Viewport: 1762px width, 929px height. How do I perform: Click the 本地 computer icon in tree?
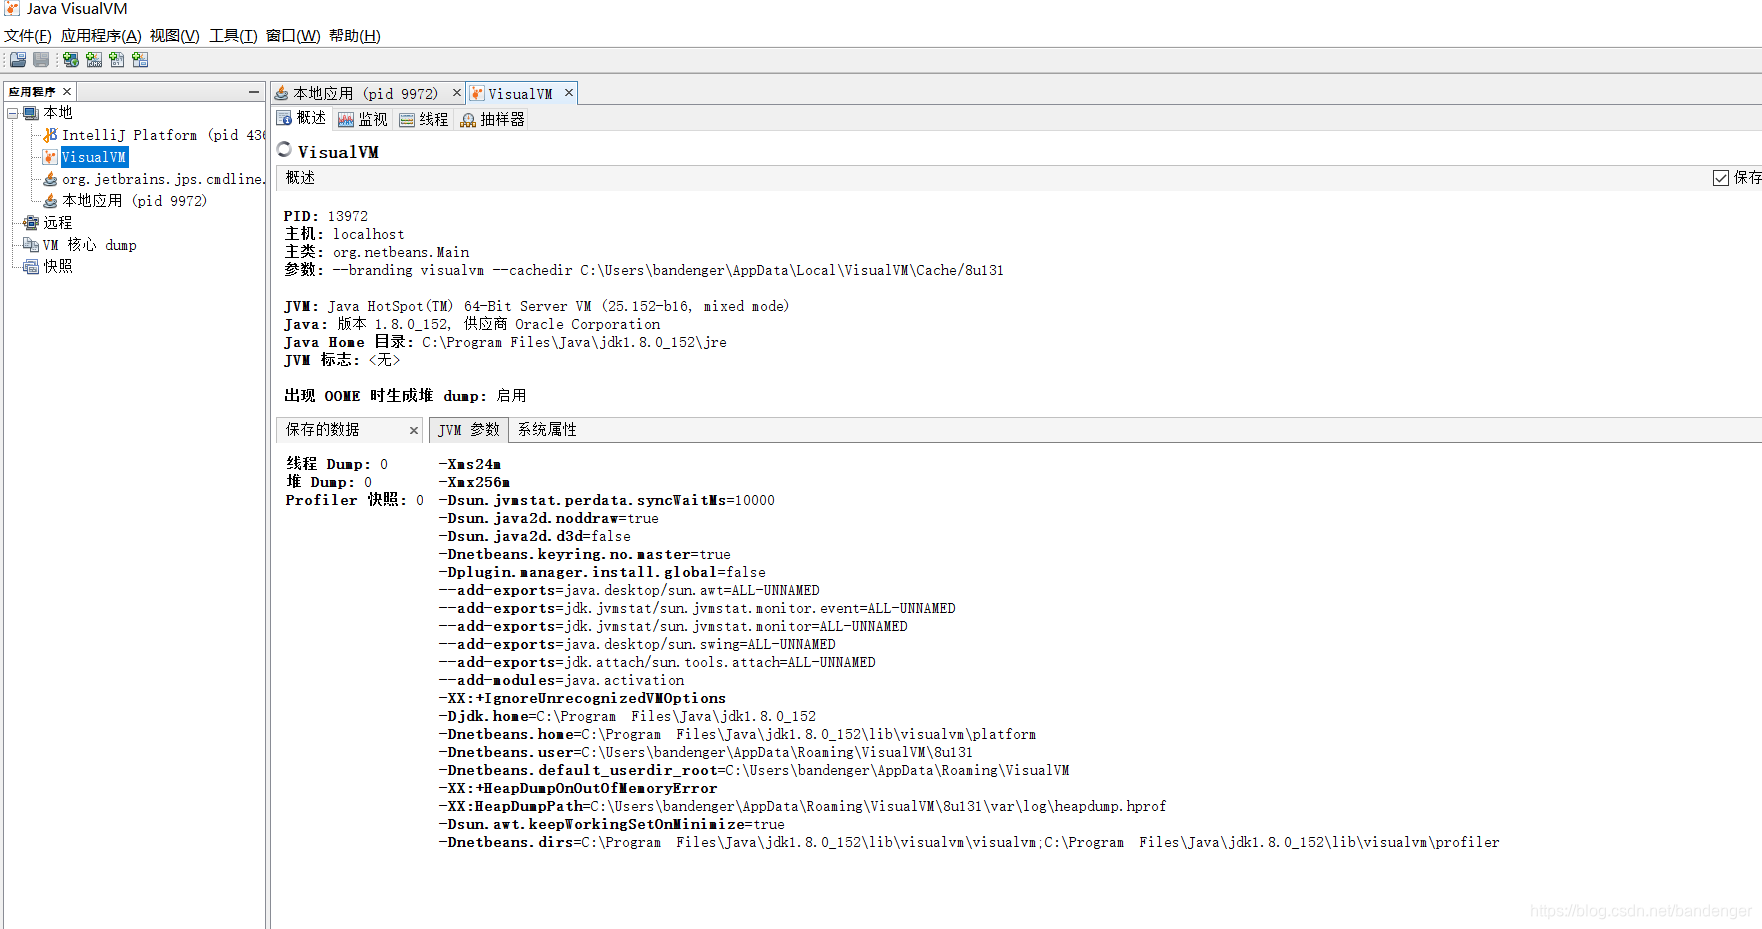[x=31, y=113]
